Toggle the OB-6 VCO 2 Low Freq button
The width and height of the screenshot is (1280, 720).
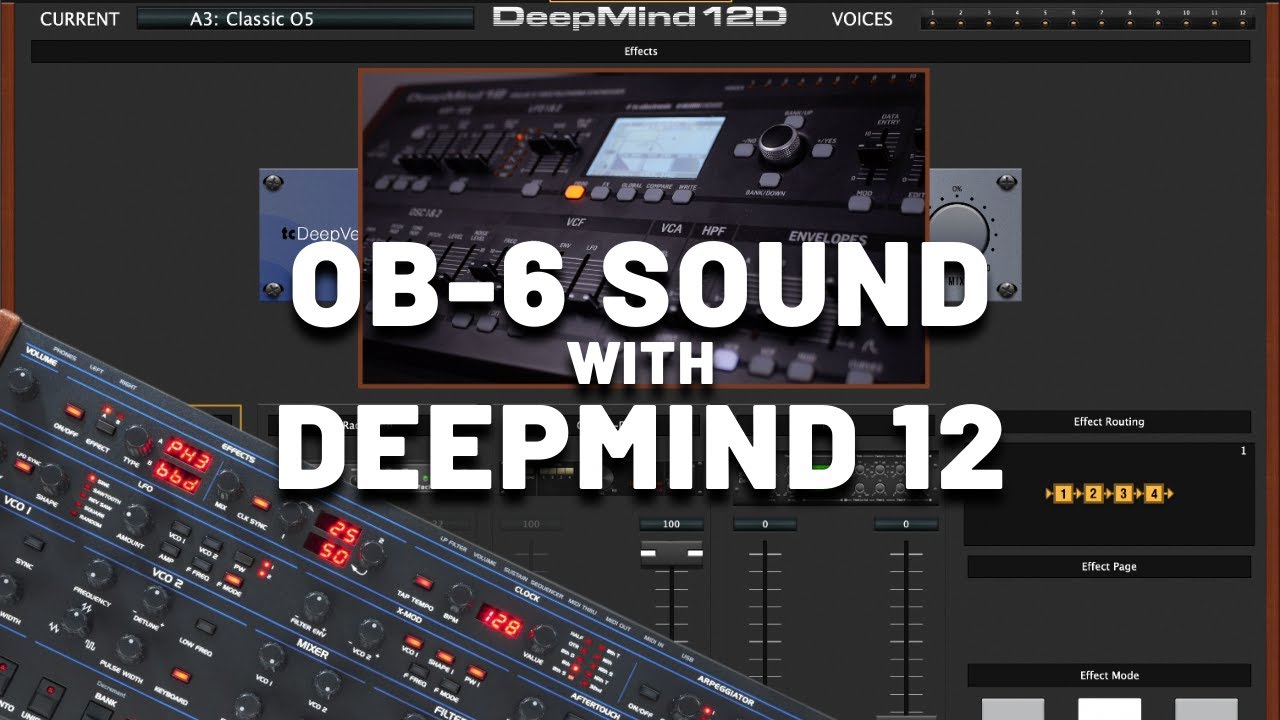(x=206, y=627)
